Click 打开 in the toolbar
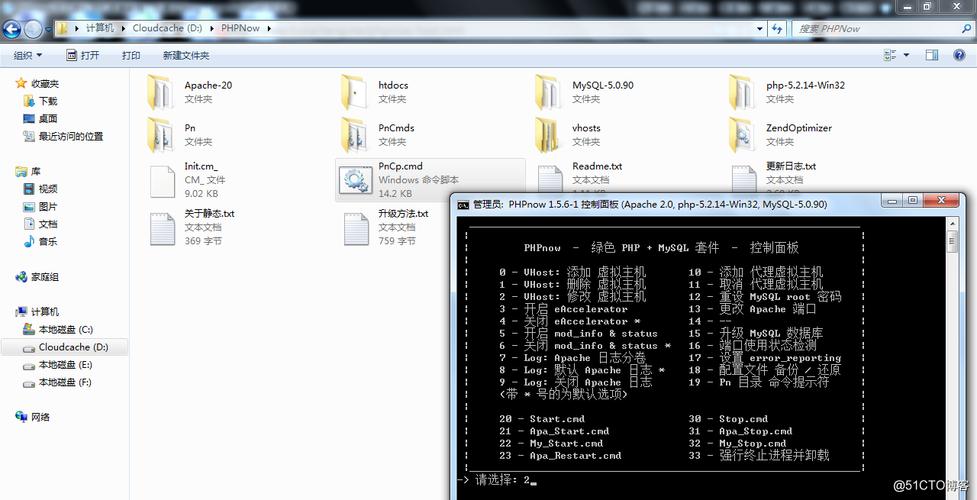The width and height of the screenshot is (977, 500). point(83,55)
